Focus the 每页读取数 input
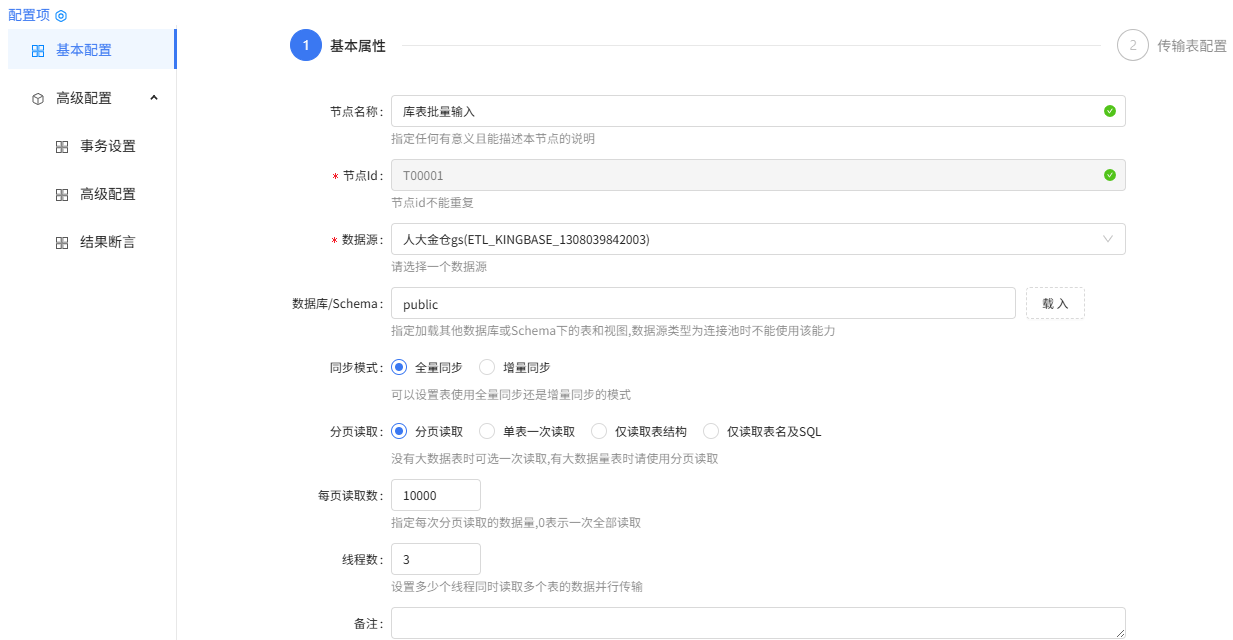 (x=436, y=495)
